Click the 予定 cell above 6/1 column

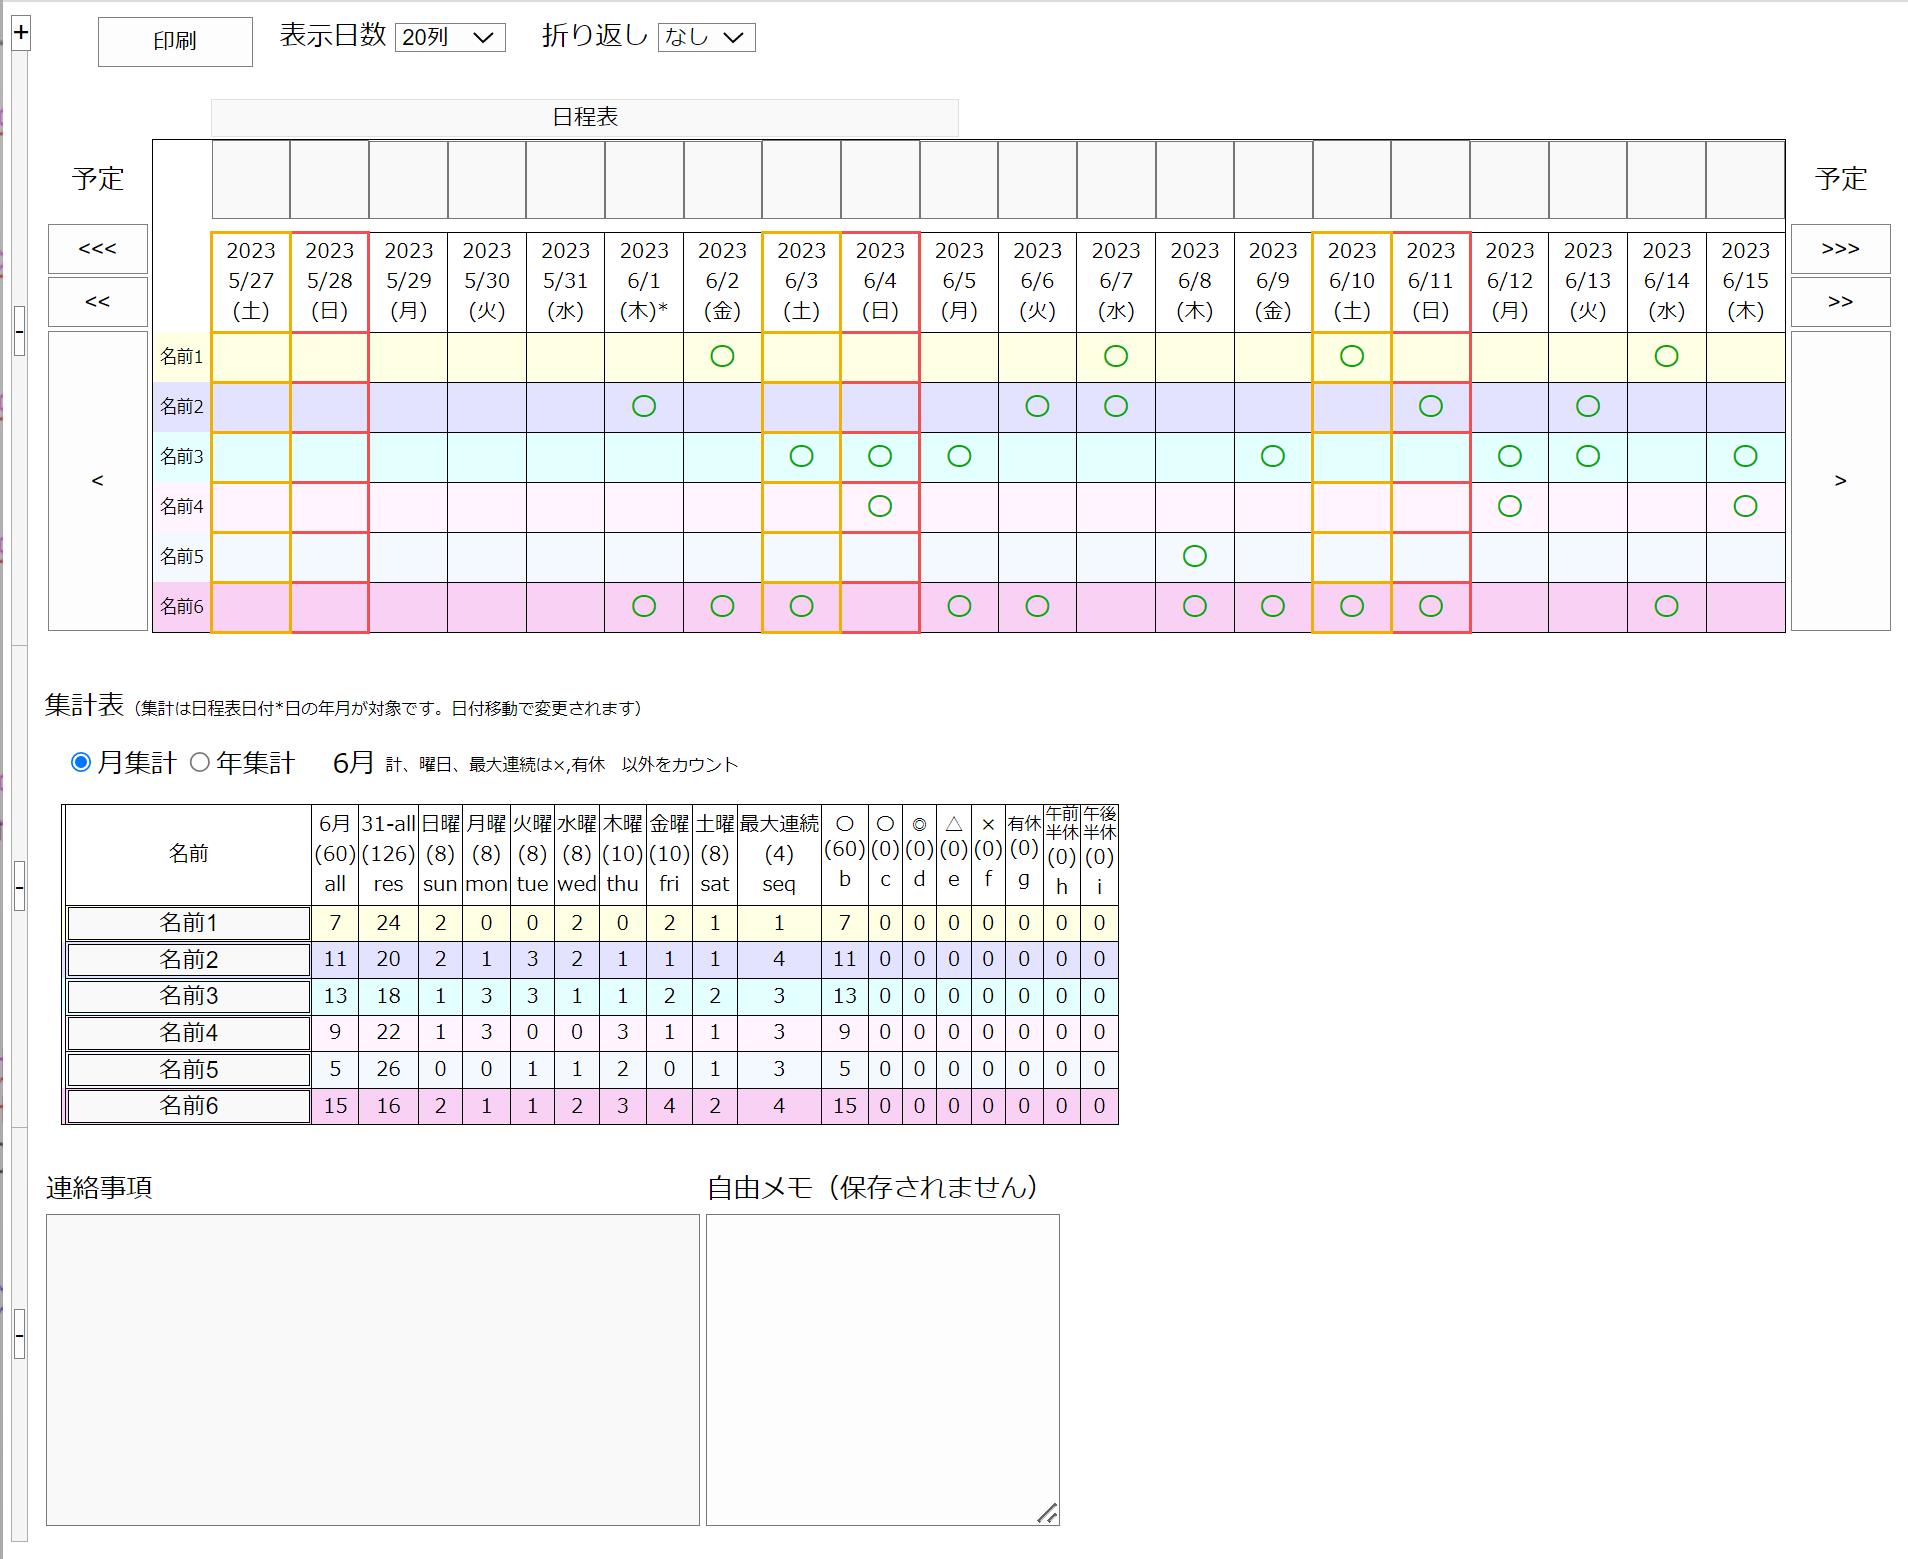tap(644, 179)
